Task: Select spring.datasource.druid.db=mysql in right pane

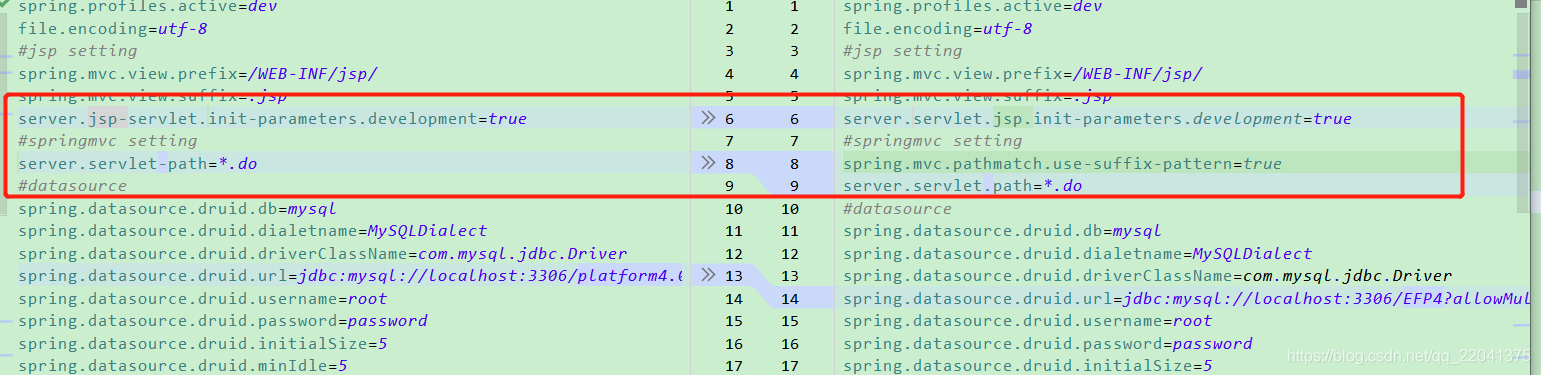Action: point(1002,231)
